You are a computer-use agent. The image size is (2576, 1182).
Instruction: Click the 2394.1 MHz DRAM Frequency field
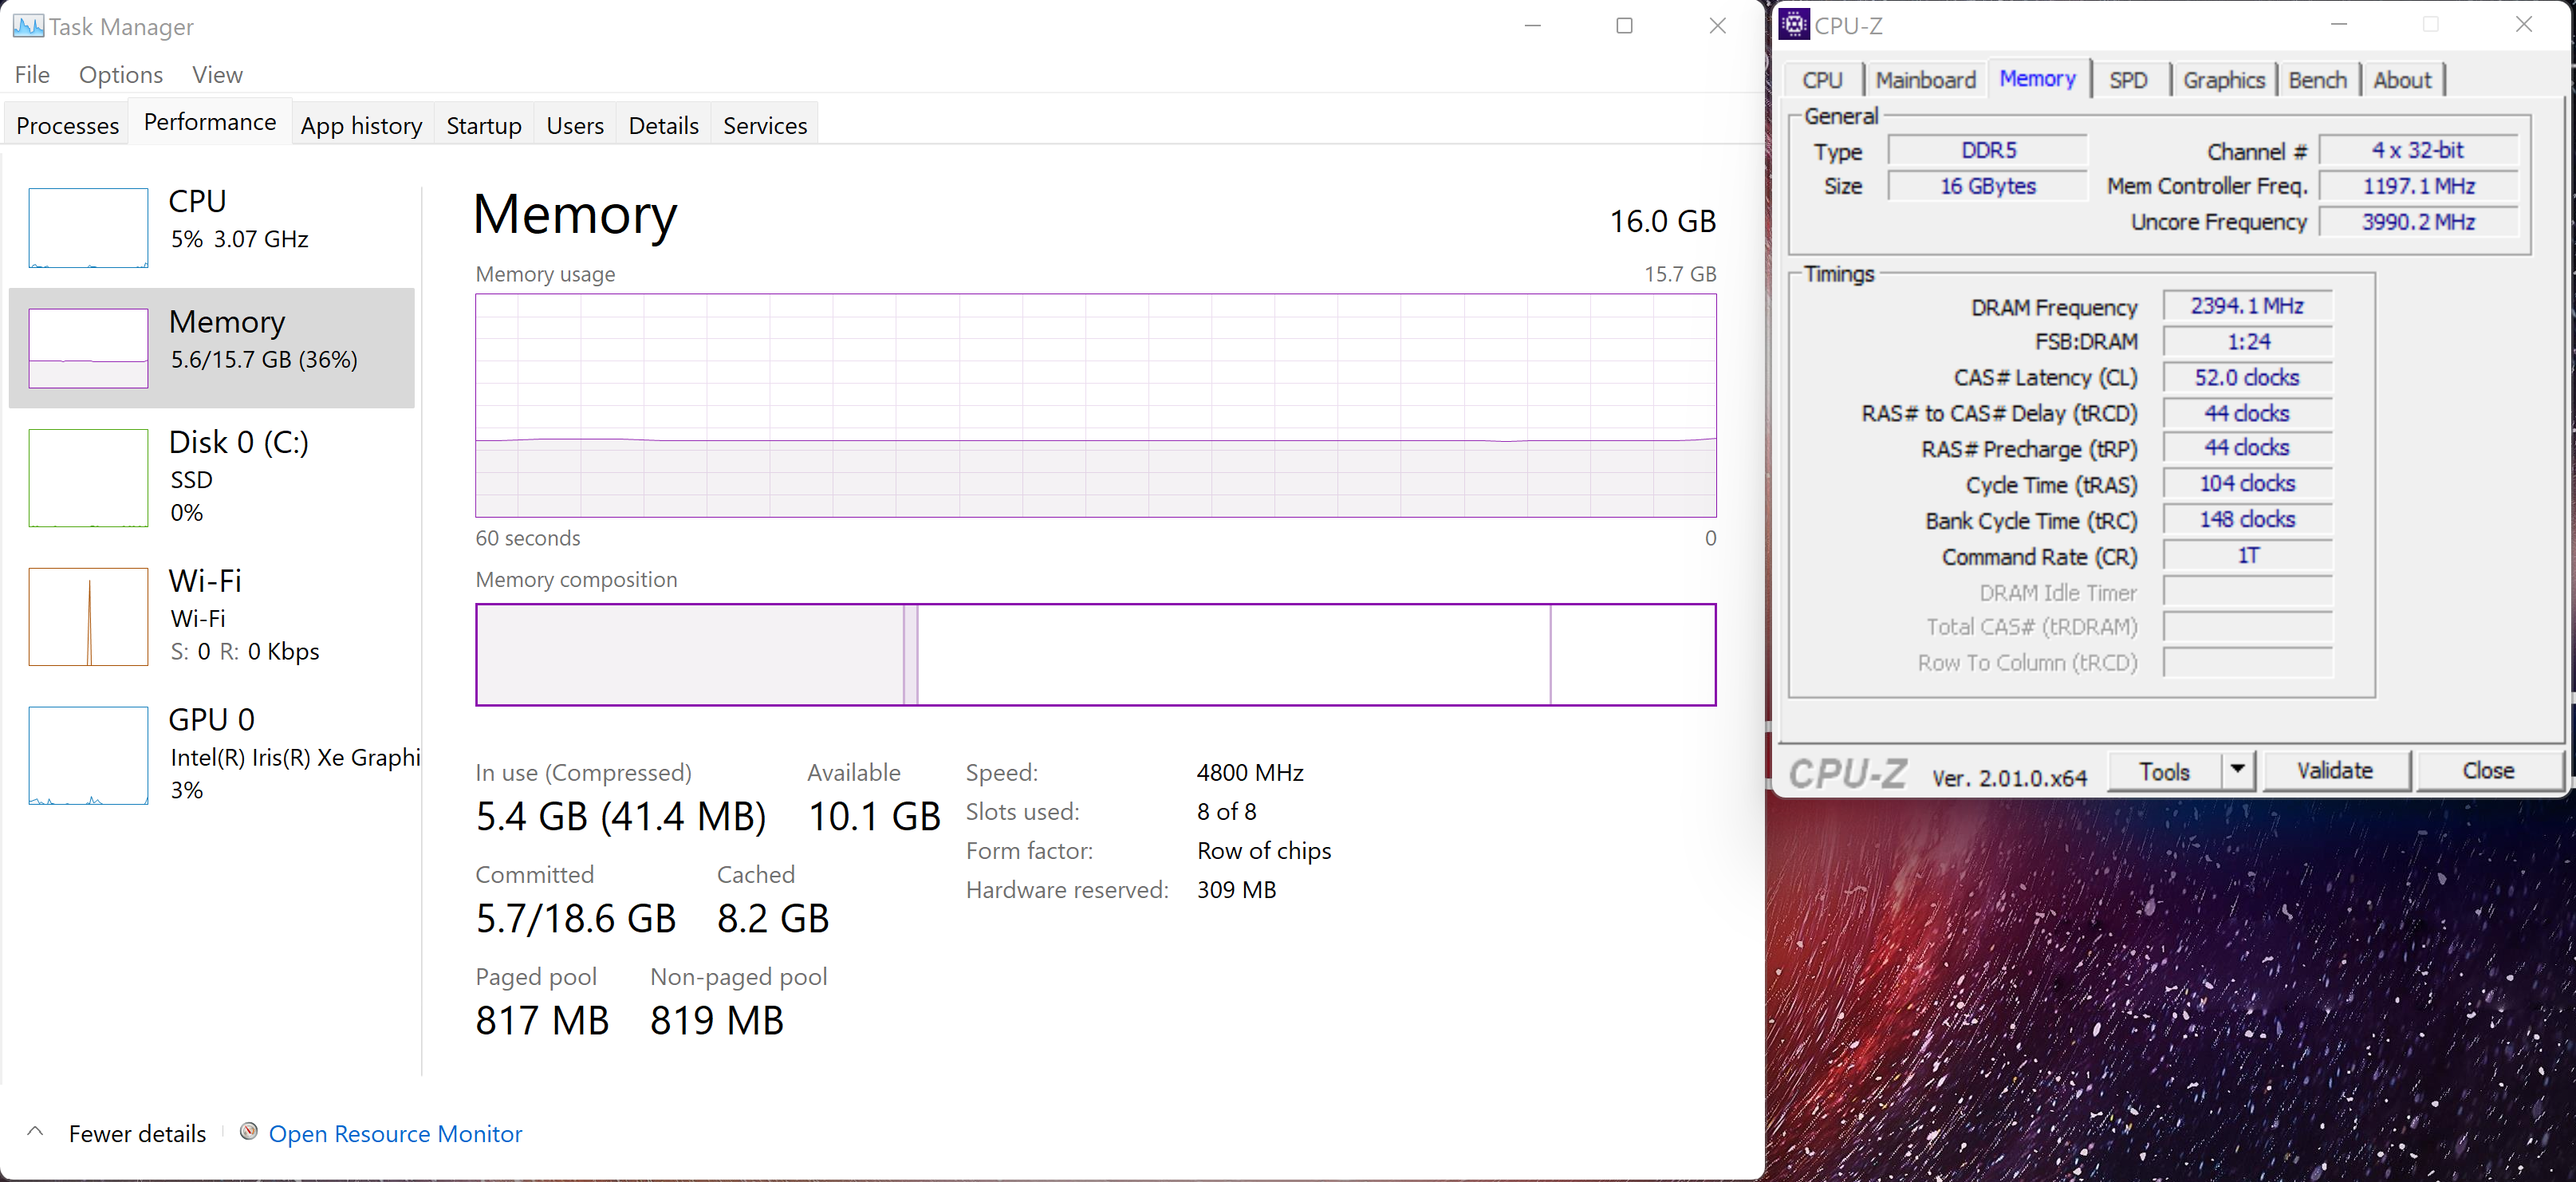tap(2247, 306)
